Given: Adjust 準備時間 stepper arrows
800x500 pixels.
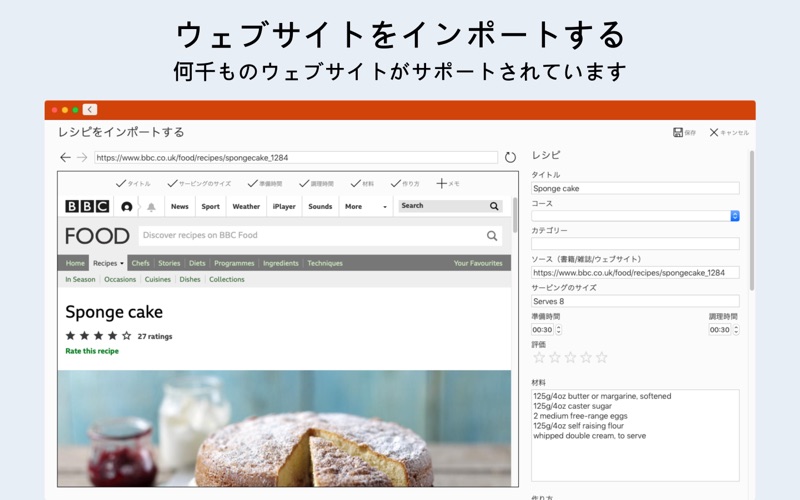Looking at the screenshot, I should point(559,330).
